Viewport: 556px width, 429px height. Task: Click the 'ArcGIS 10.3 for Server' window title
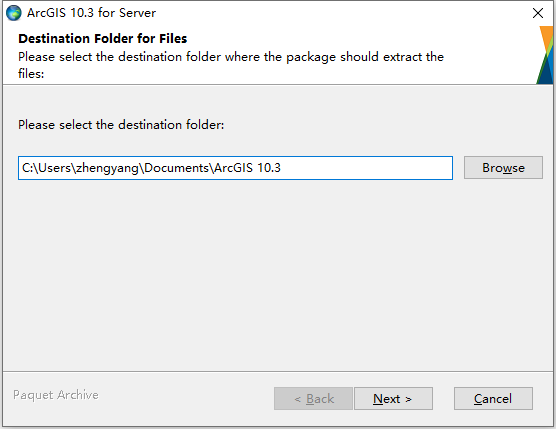pyautogui.click(x=91, y=13)
